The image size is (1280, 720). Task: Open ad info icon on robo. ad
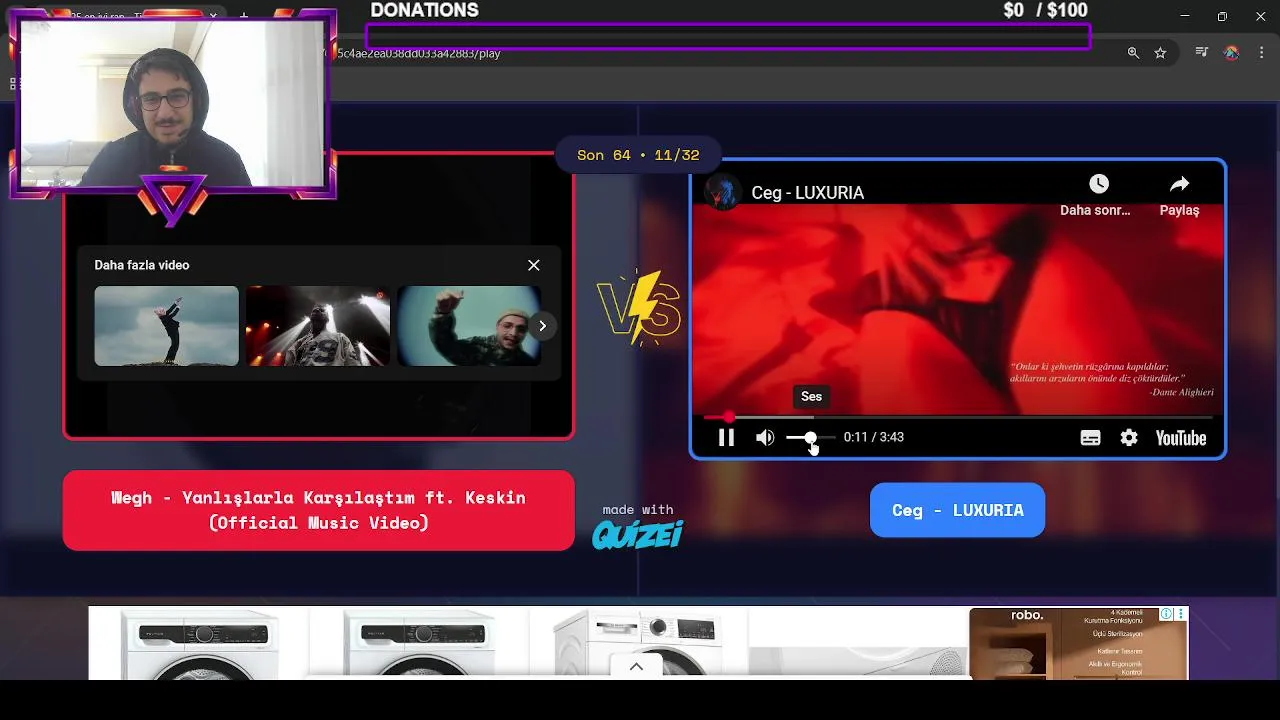1166,614
